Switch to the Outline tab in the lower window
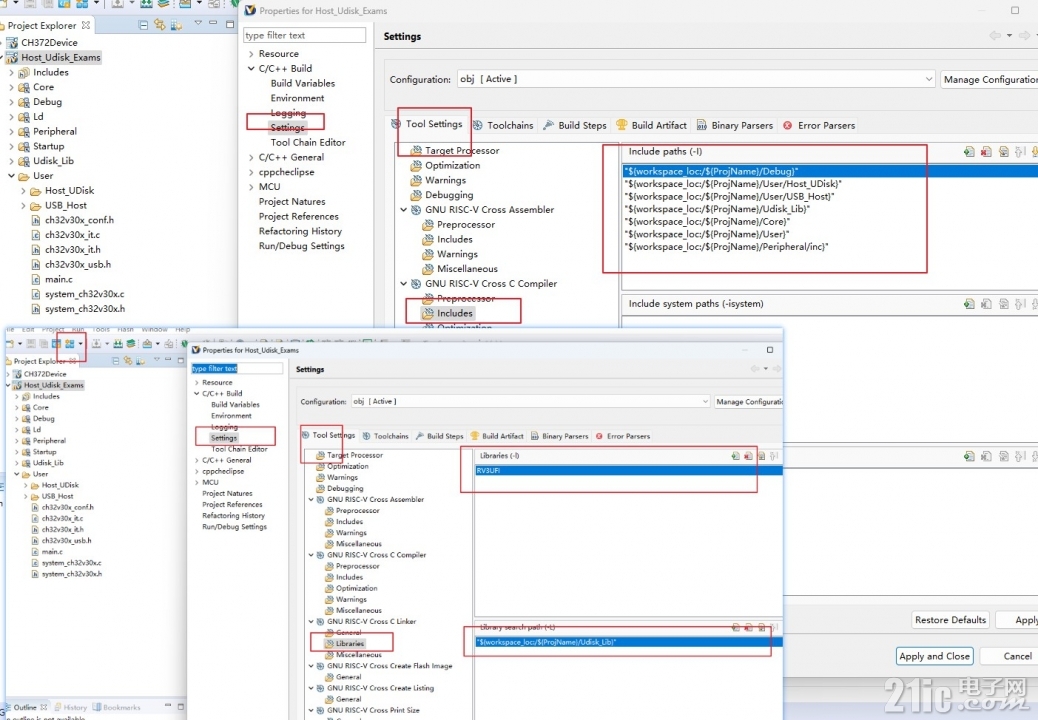The width and height of the screenshot is (1038, 720). click(x=25, y=707)
